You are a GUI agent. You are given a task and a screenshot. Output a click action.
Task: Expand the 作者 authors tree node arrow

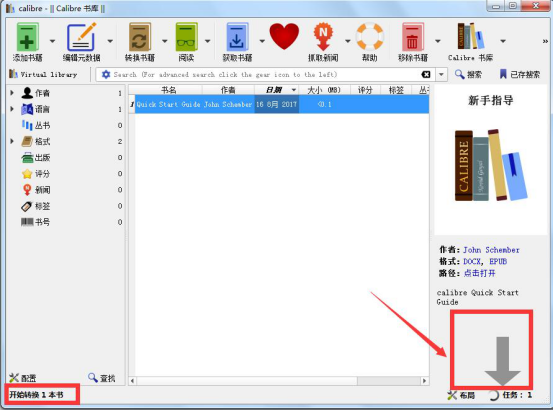[12, 93]
